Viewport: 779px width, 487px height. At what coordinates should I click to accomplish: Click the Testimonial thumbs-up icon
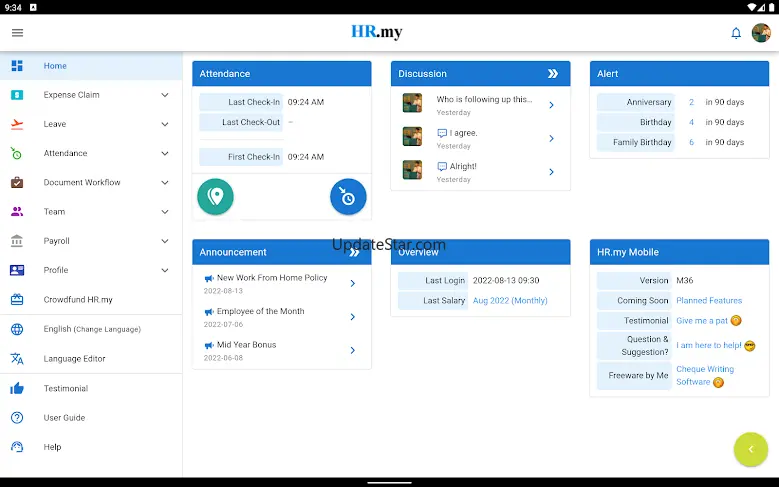pyautogui.click(x=17, y=388)
